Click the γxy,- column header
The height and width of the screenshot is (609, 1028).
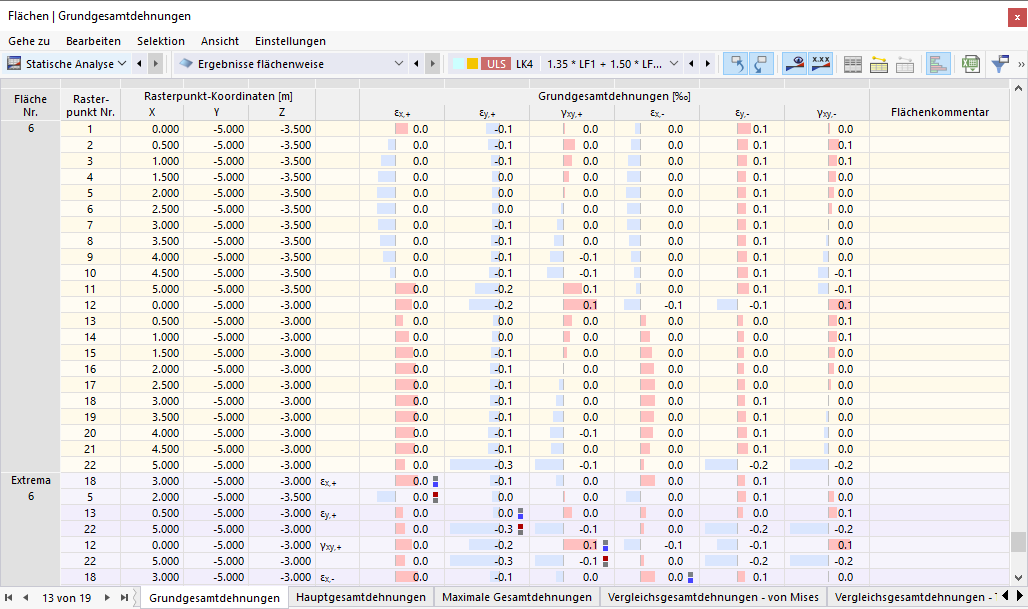click(x=827, y=113)
